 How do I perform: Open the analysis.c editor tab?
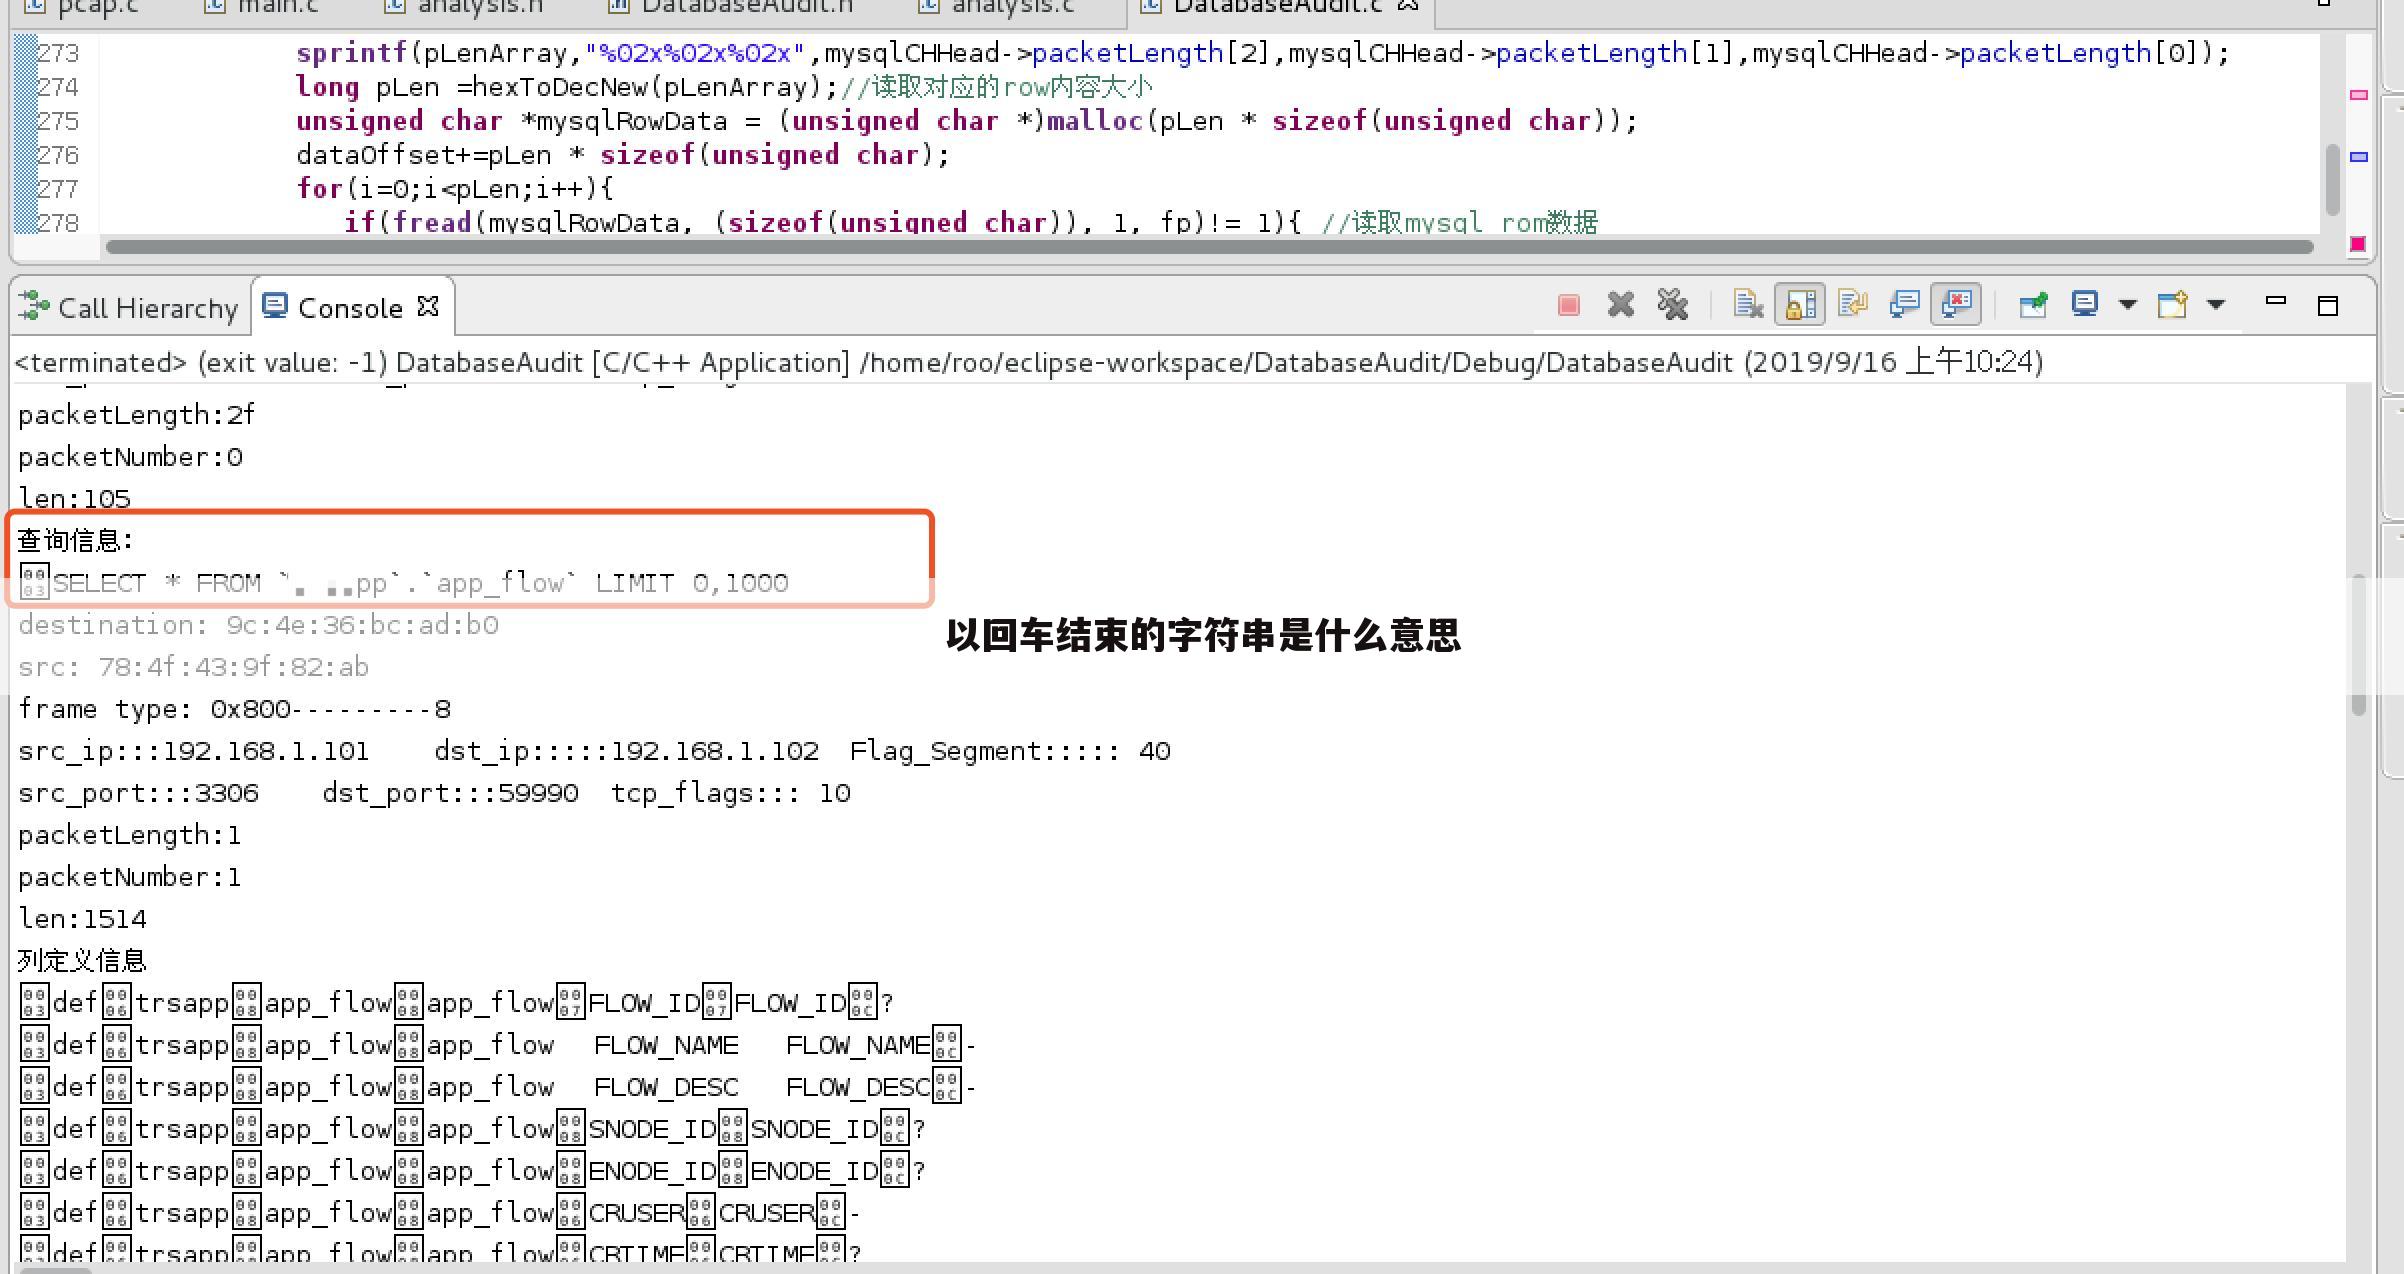coord(997,8)
